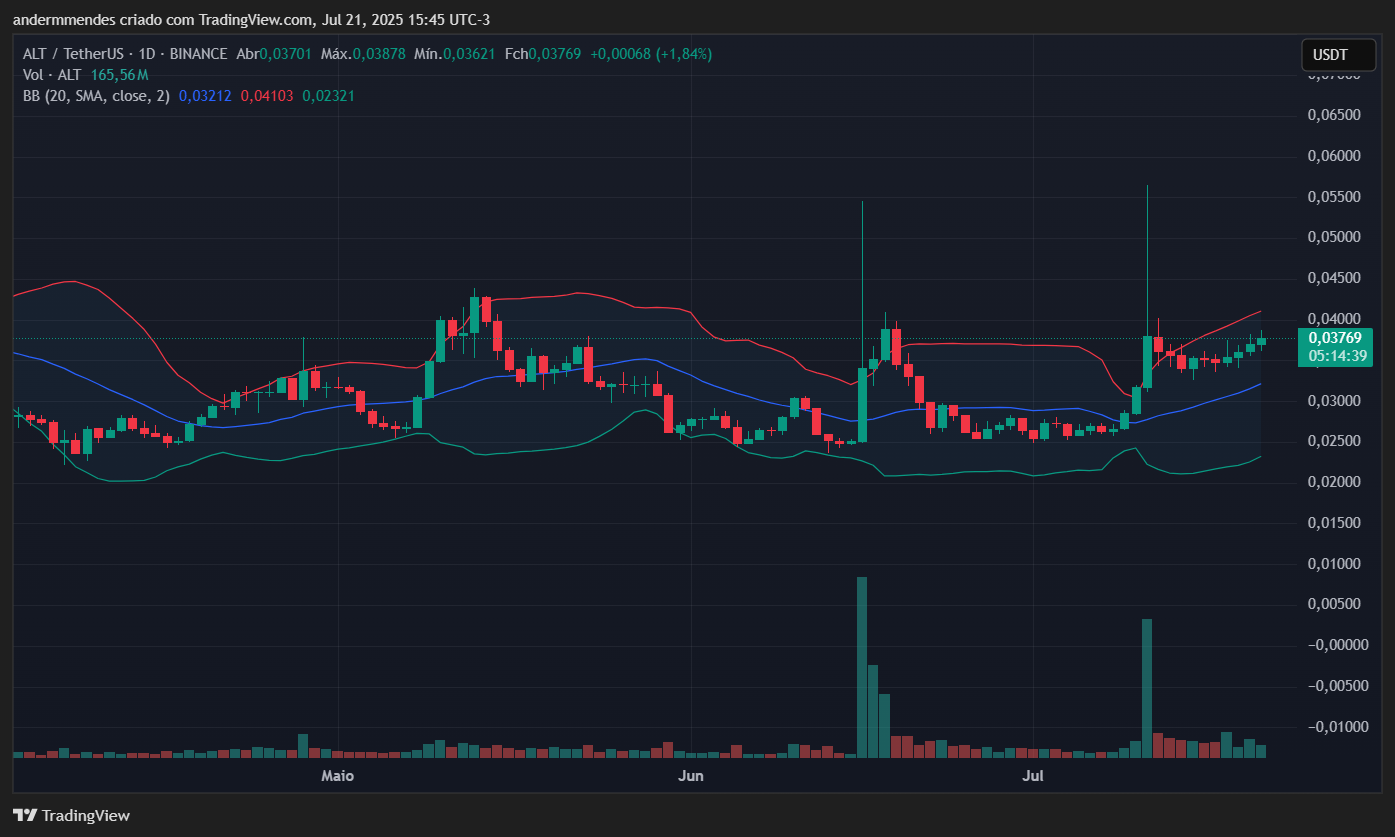The height and width of the screenshot is (837, 1395).
Task: Click the Fch close value 0,03769
Action: pos(556,54)
